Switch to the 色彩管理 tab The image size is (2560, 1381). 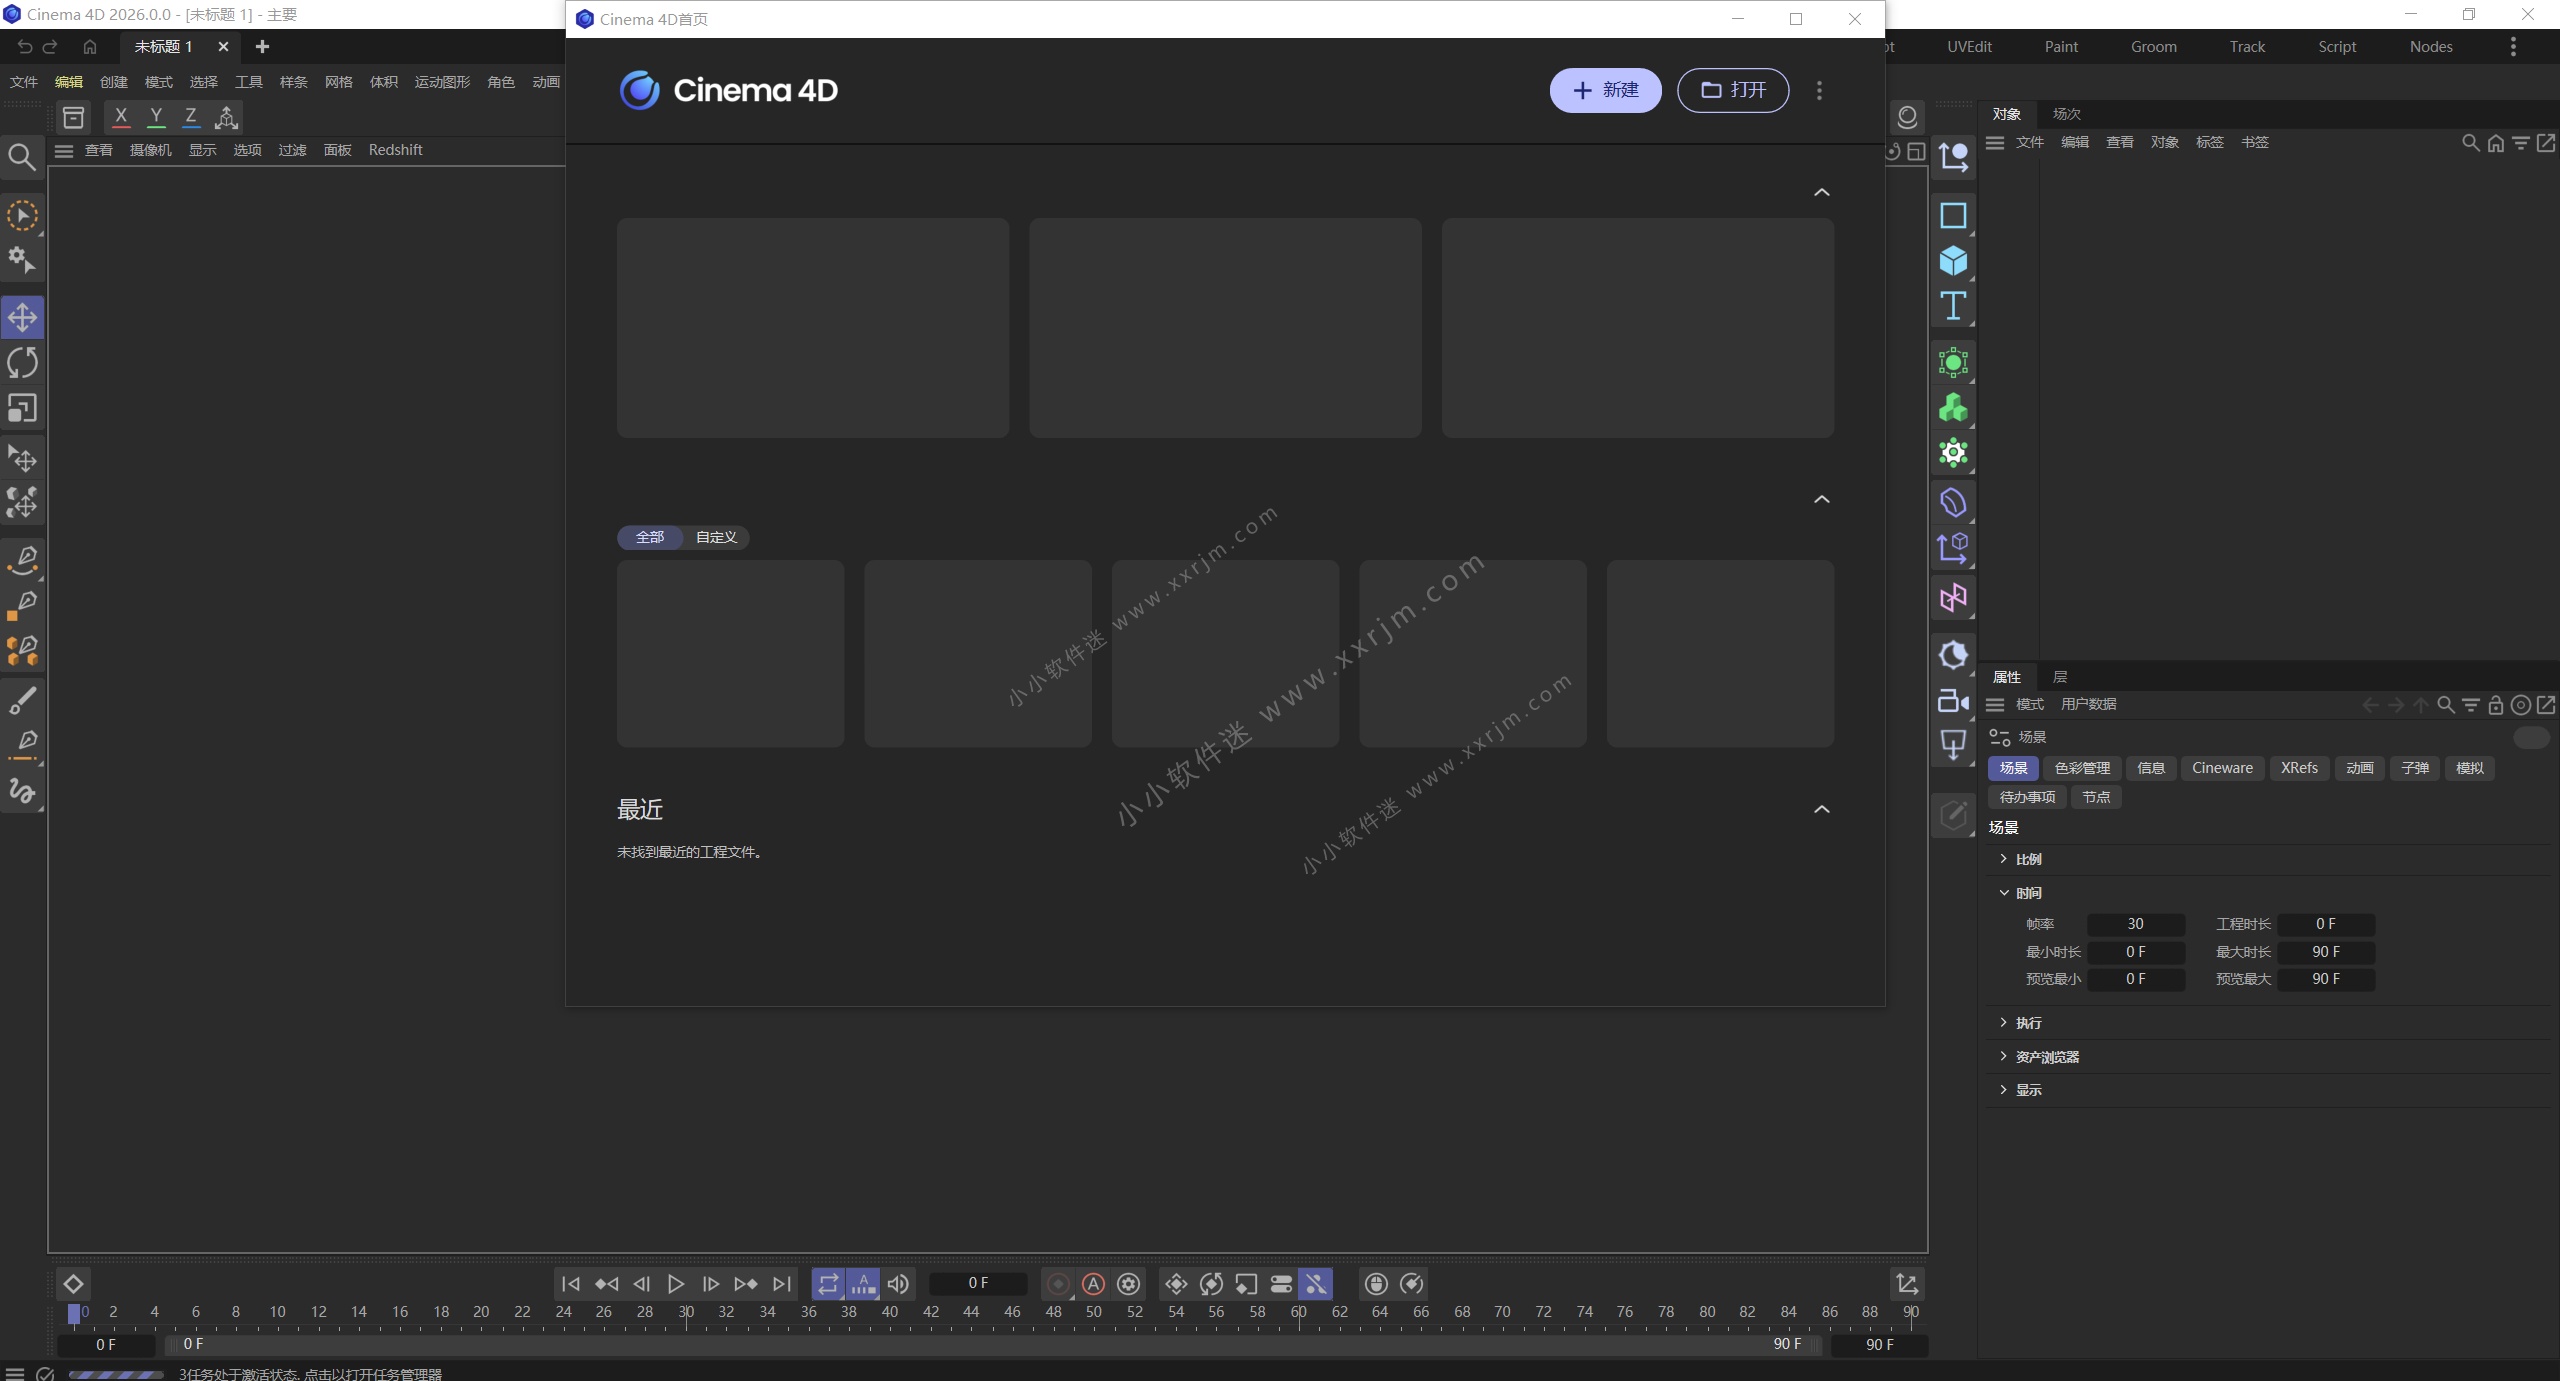(x=2082, y=768)
